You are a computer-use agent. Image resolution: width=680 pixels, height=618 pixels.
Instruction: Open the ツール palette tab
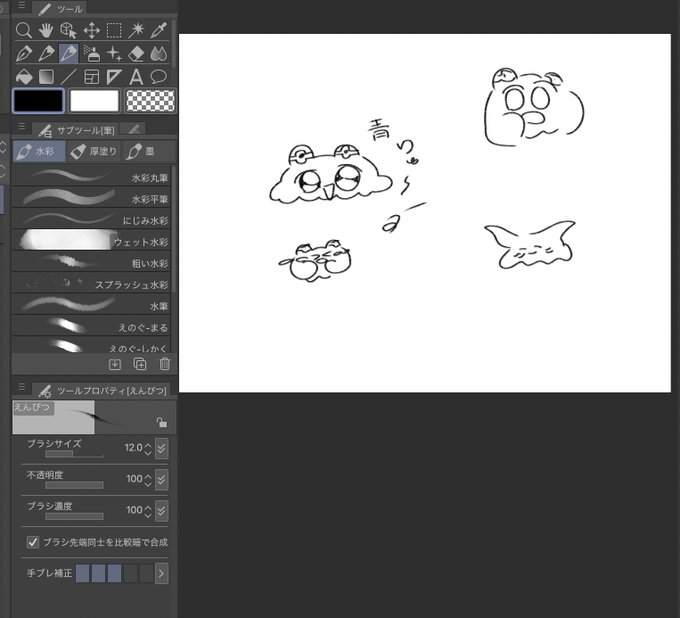[60, 8]
